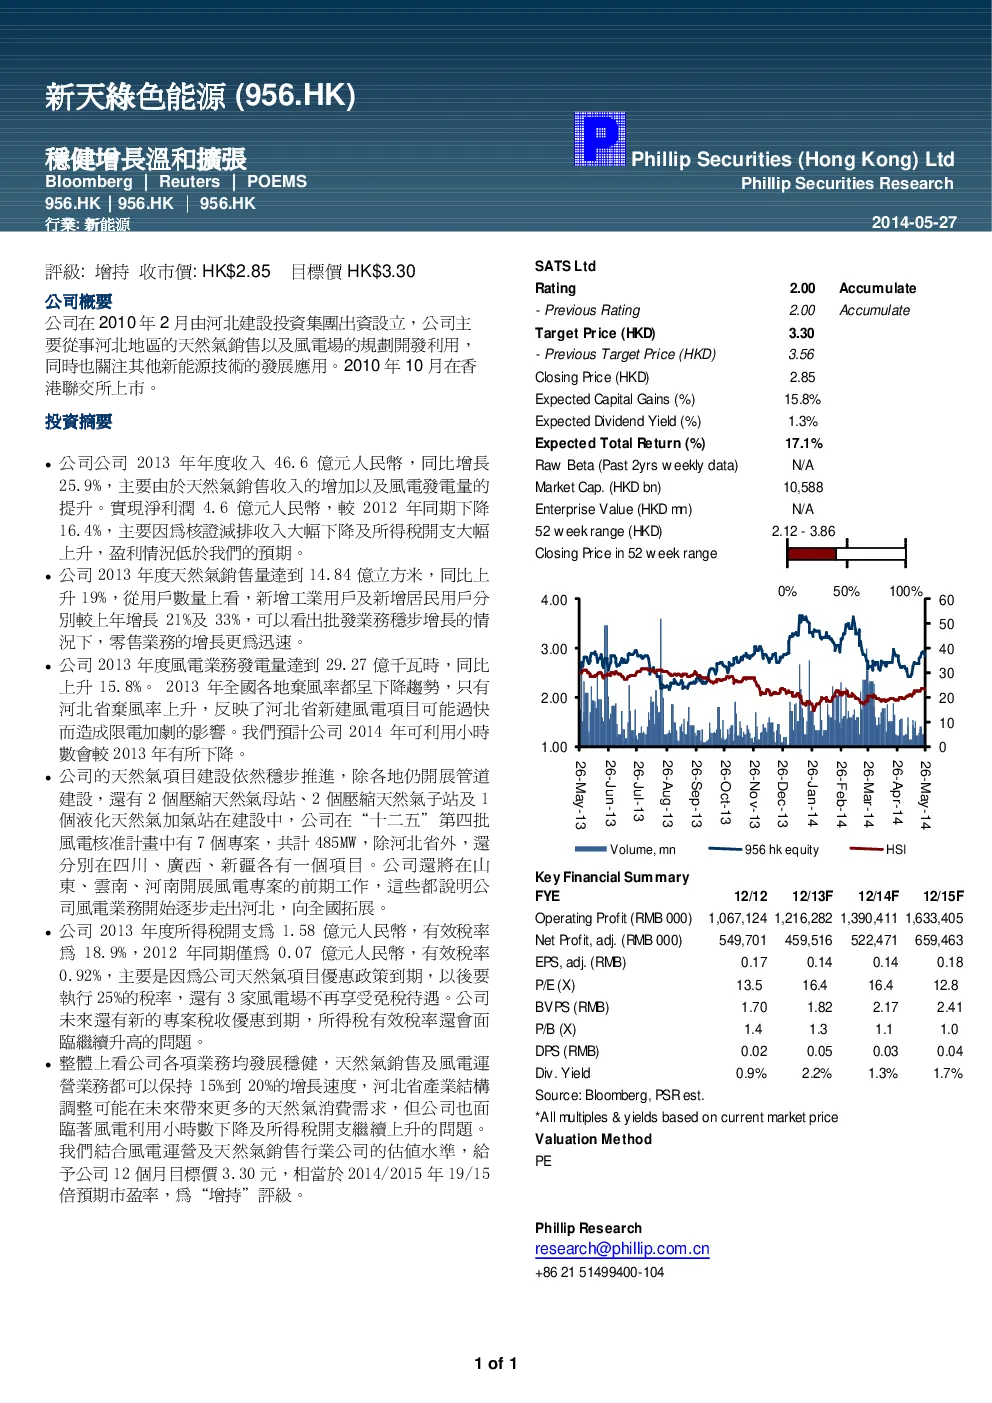Click the 行業: 新能源 industry line

click(87, 224)
